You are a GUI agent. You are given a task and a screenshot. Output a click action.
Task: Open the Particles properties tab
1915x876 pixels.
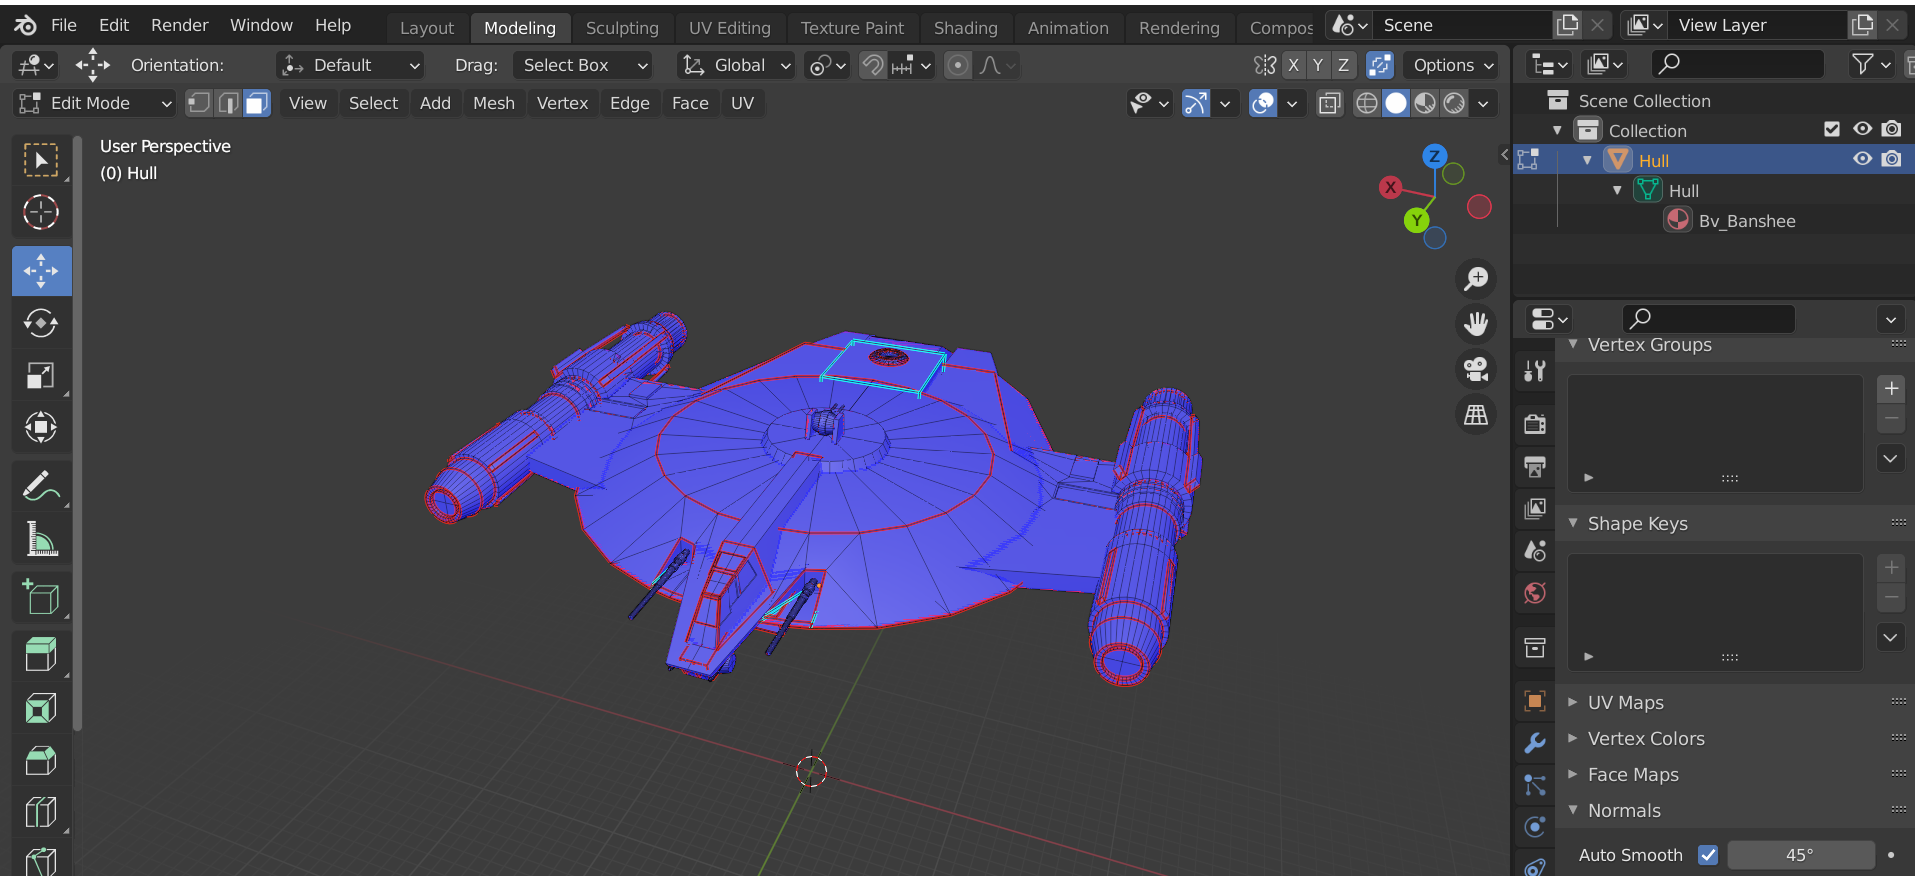[x=1535, y=785]
